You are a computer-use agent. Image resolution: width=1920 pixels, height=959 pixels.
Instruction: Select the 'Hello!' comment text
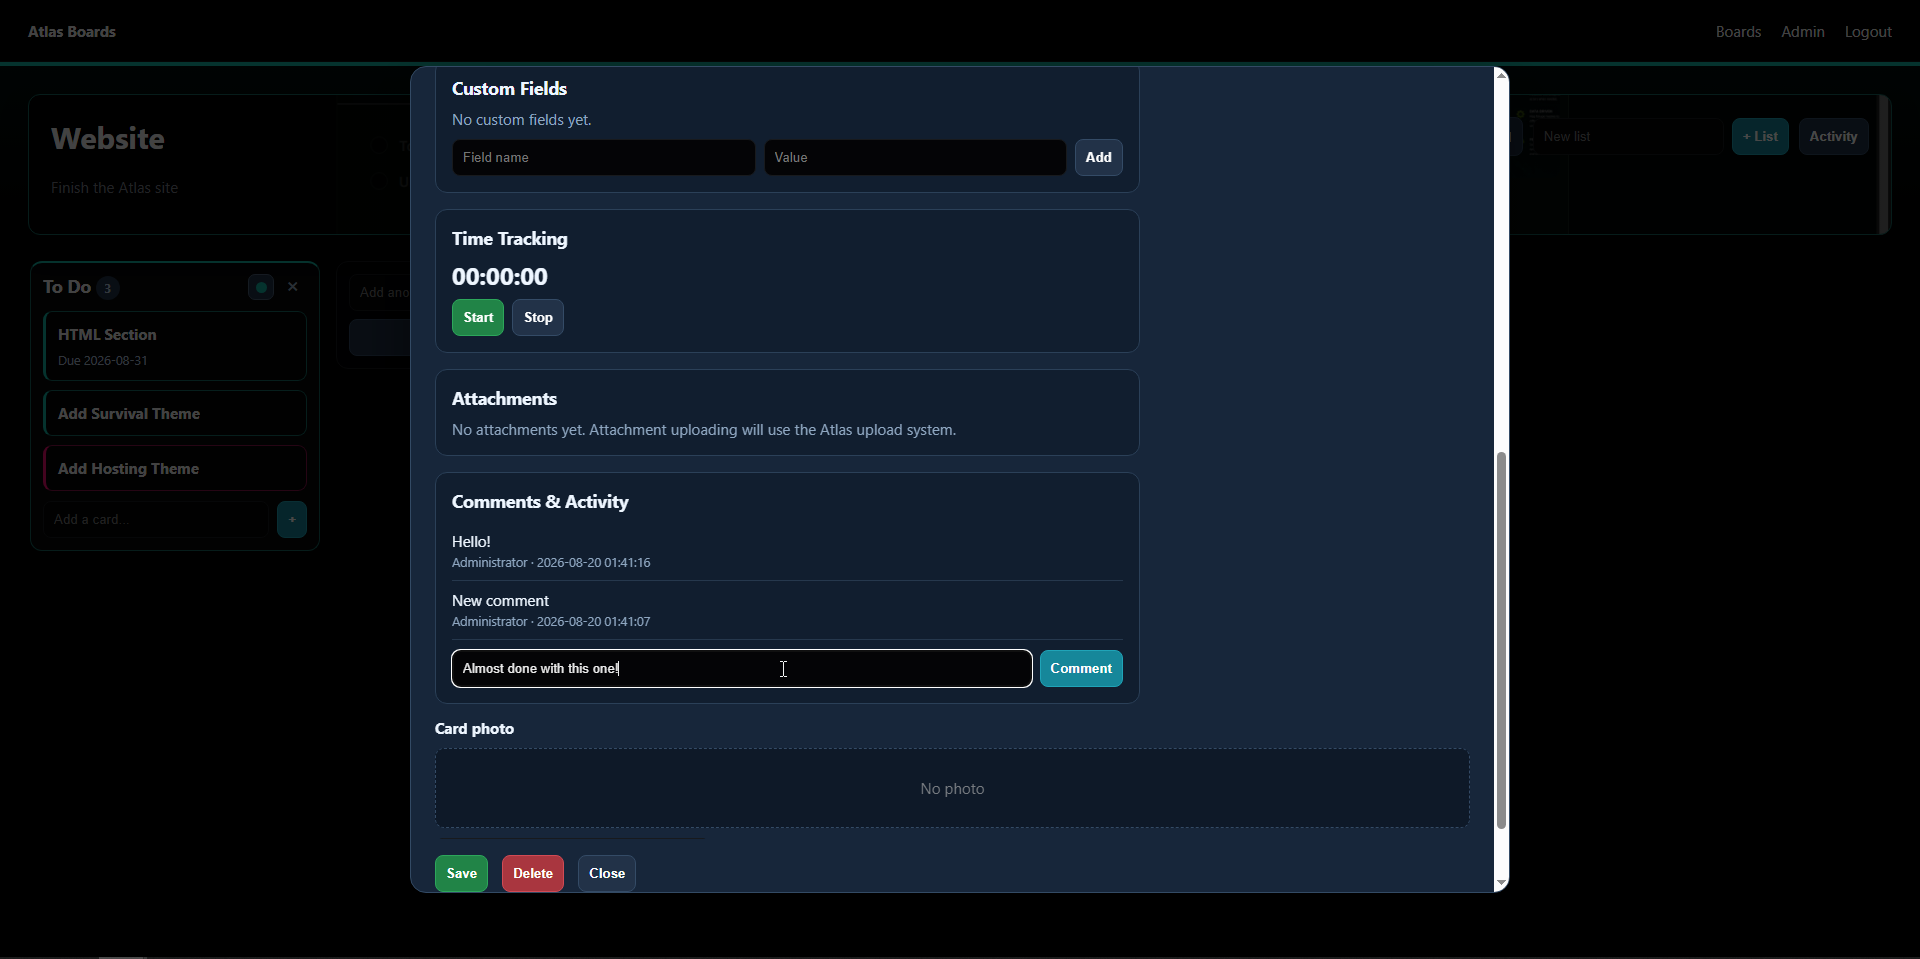tap(471, 541)
